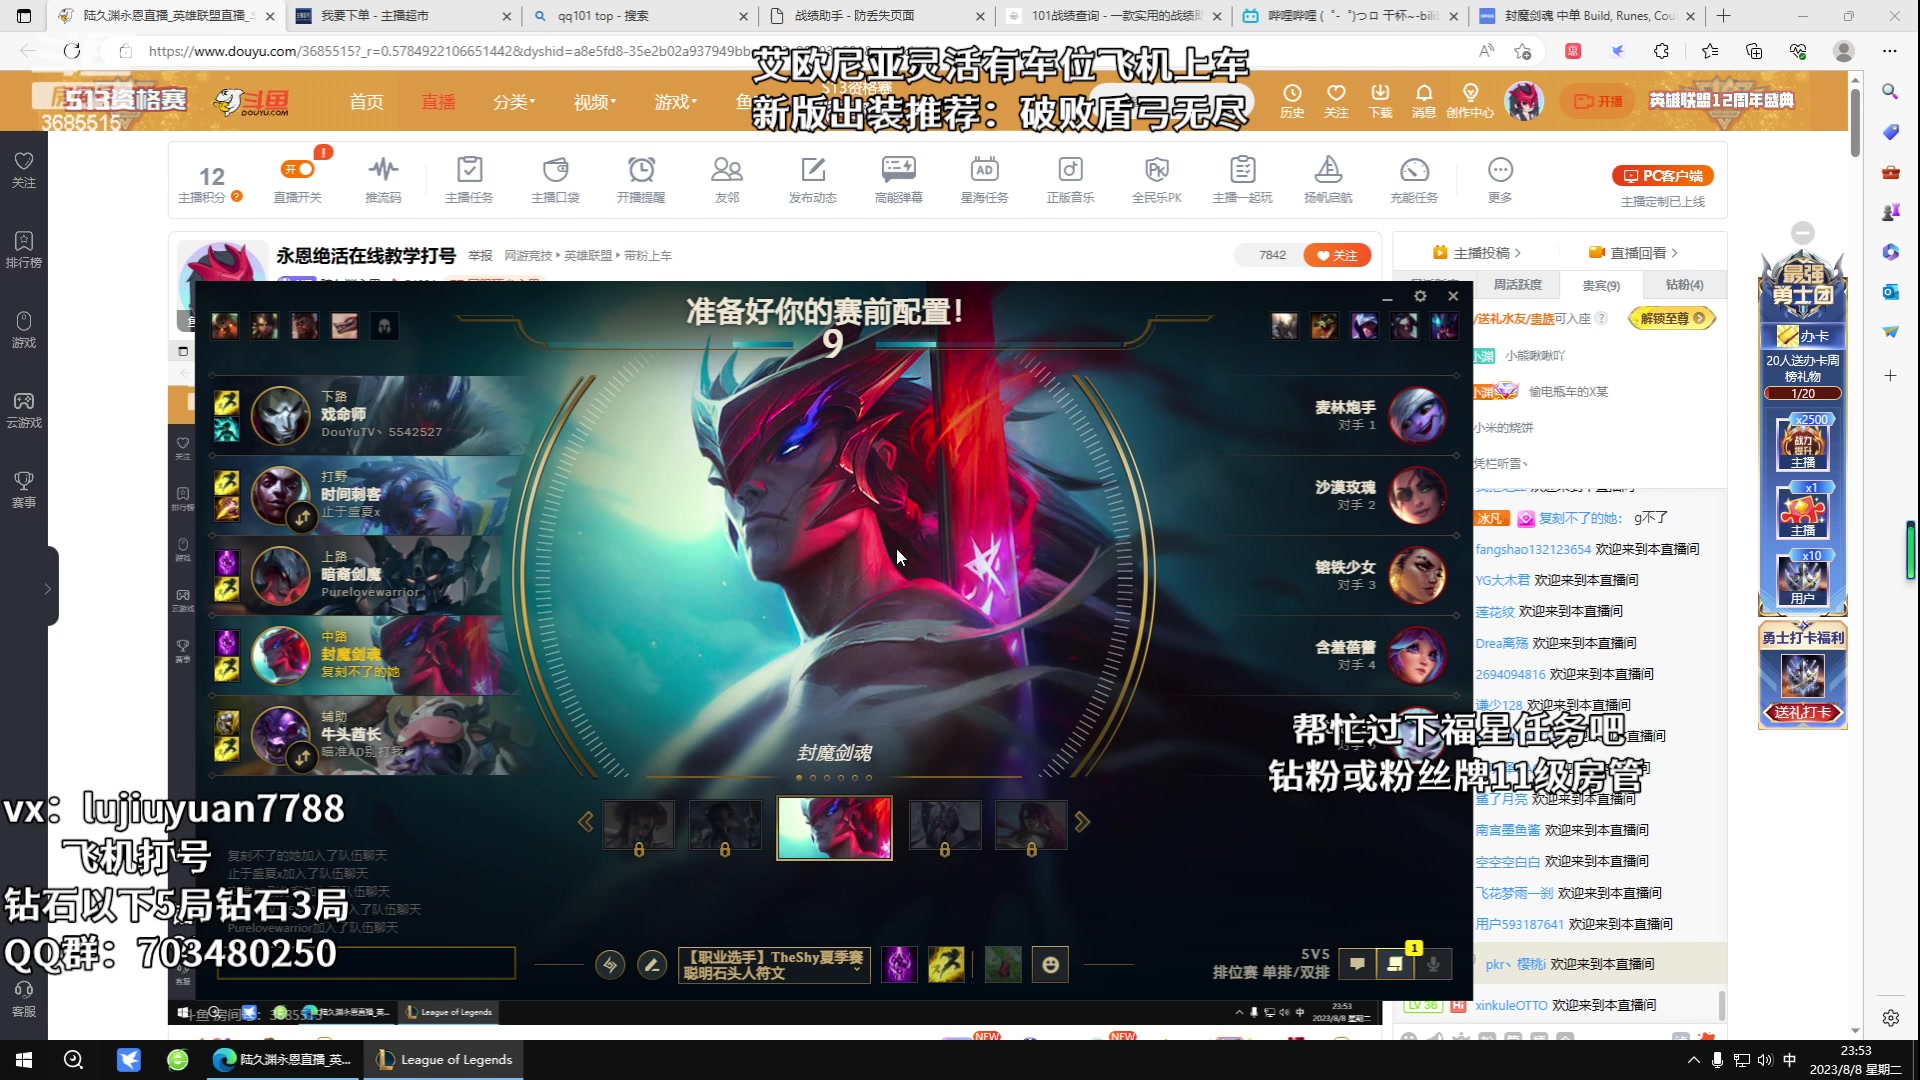Viewport: 1920px width, 1080px height.
Task: Open the 正版音乐 music icon
Action: [x=1071, y=170]
